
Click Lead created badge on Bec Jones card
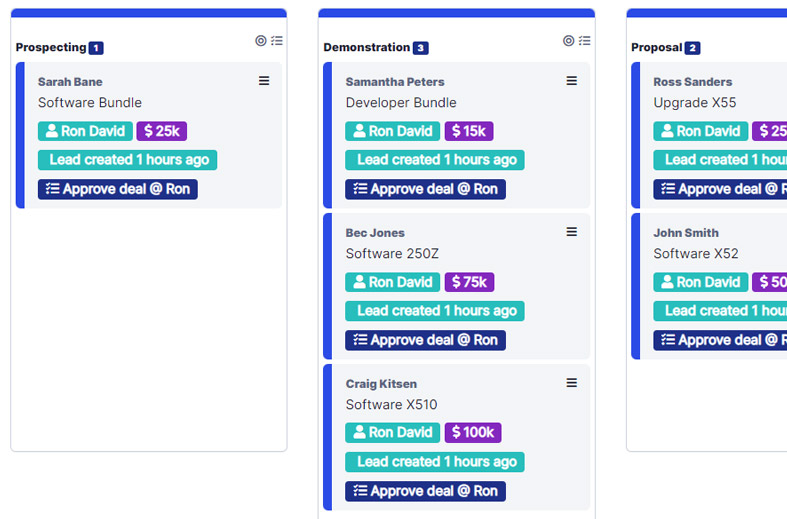[x=435, y=311]
